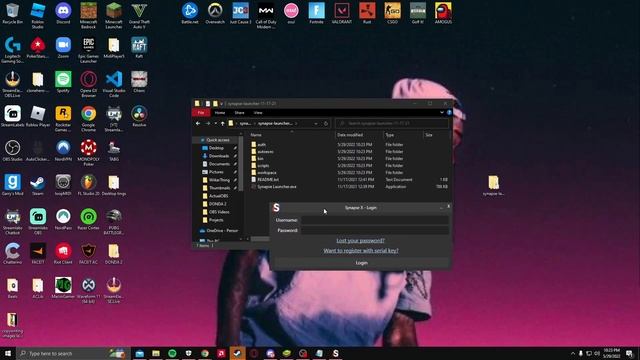Open the Opera GX Browser shortcut
This screenshot has width=640, height=360.
coord(88,84)
